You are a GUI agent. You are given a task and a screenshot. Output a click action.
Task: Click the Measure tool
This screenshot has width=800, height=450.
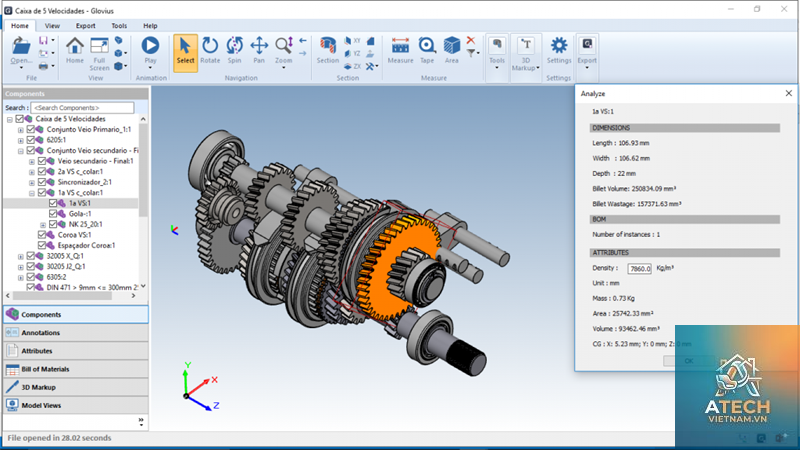click(401, 45)
